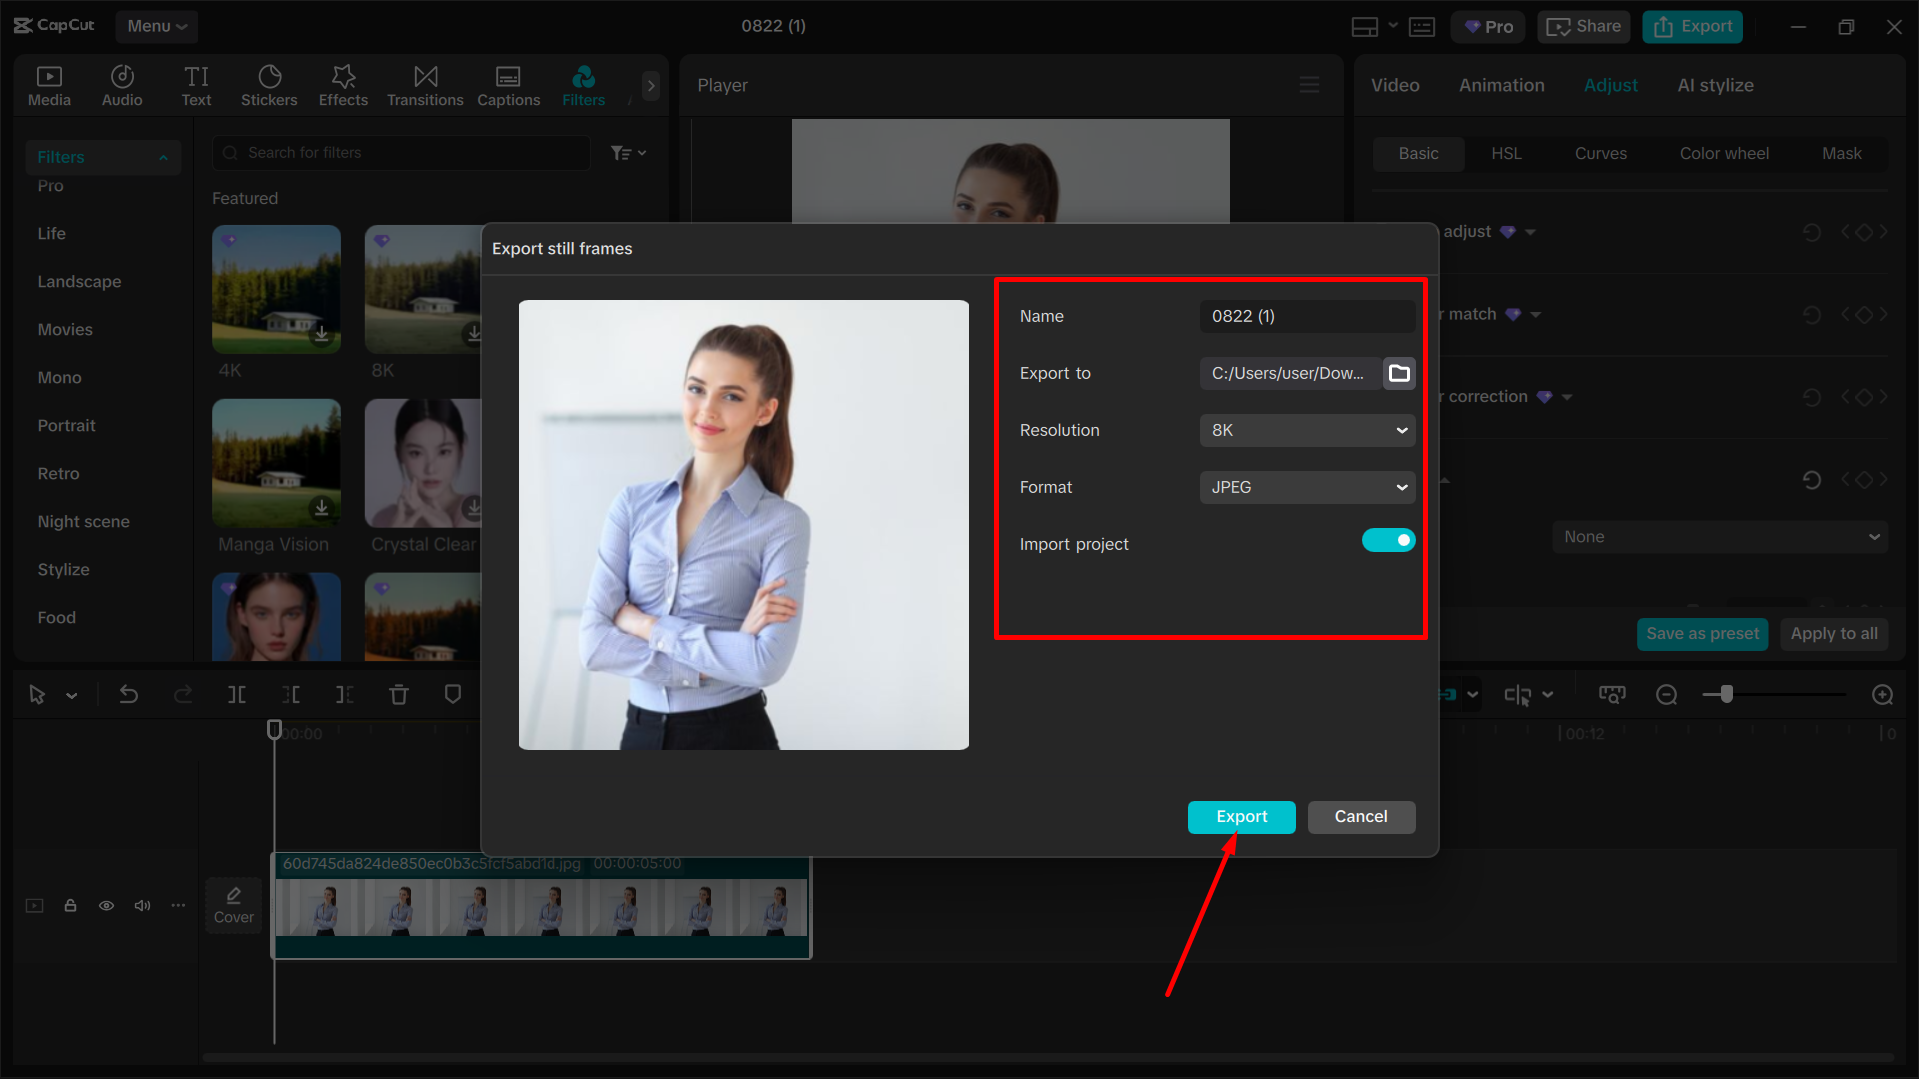Click the Apply to all button
Image resolution: width=1919 pixels, height=1079 pixels.
coord(1834,633)
